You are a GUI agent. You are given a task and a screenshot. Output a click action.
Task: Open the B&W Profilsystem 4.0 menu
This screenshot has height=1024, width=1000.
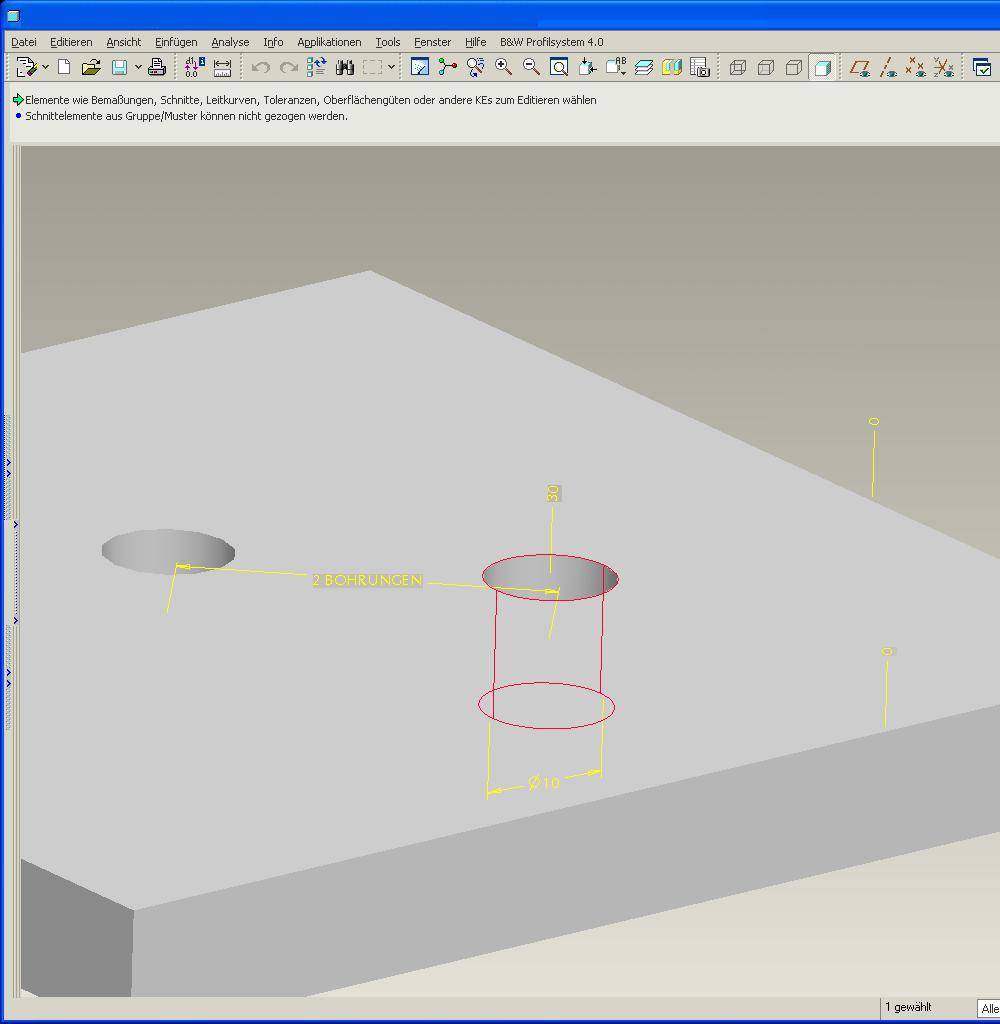551,42
